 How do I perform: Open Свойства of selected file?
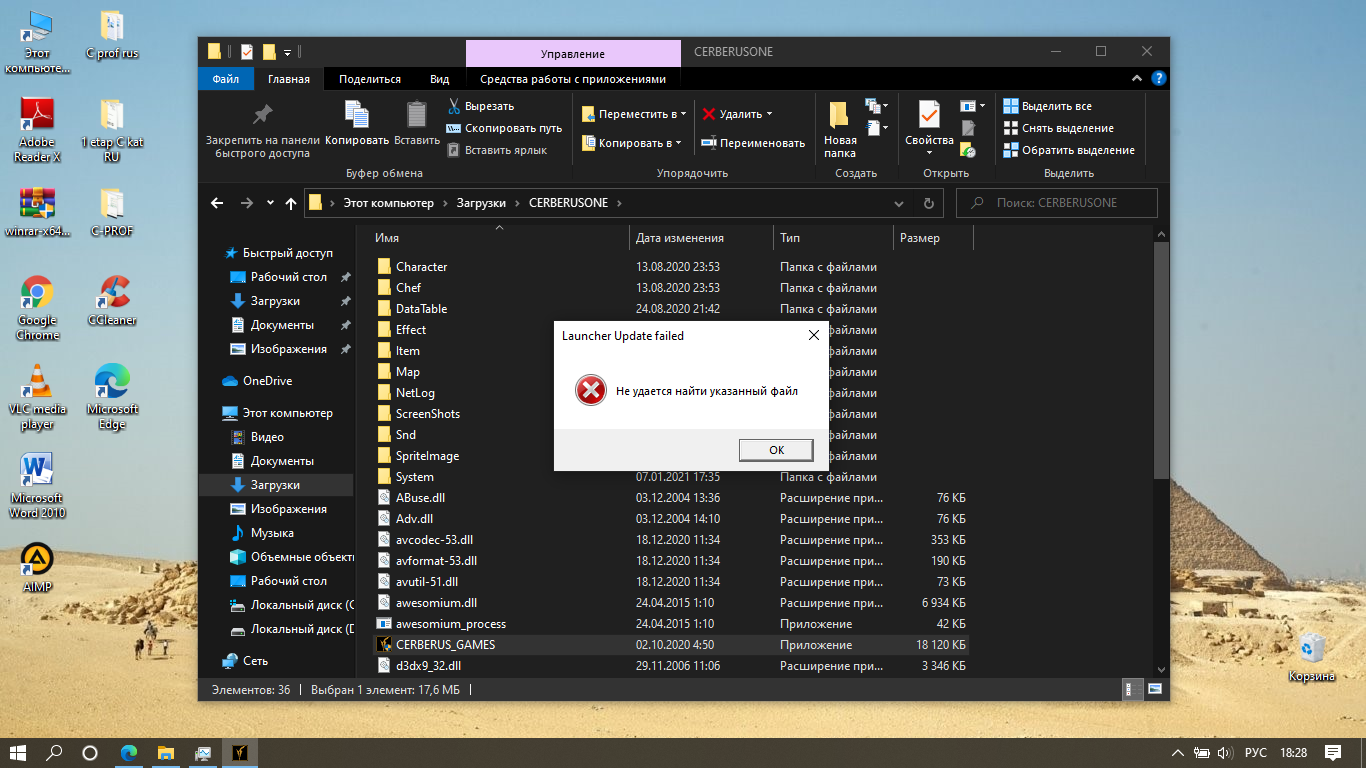pos(929,128)
